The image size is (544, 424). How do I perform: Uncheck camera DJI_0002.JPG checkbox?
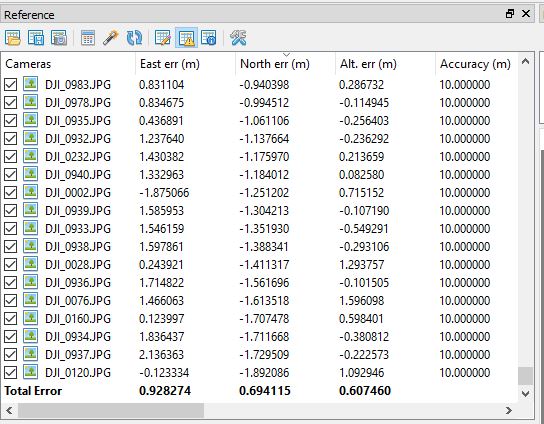coord(11,193)
